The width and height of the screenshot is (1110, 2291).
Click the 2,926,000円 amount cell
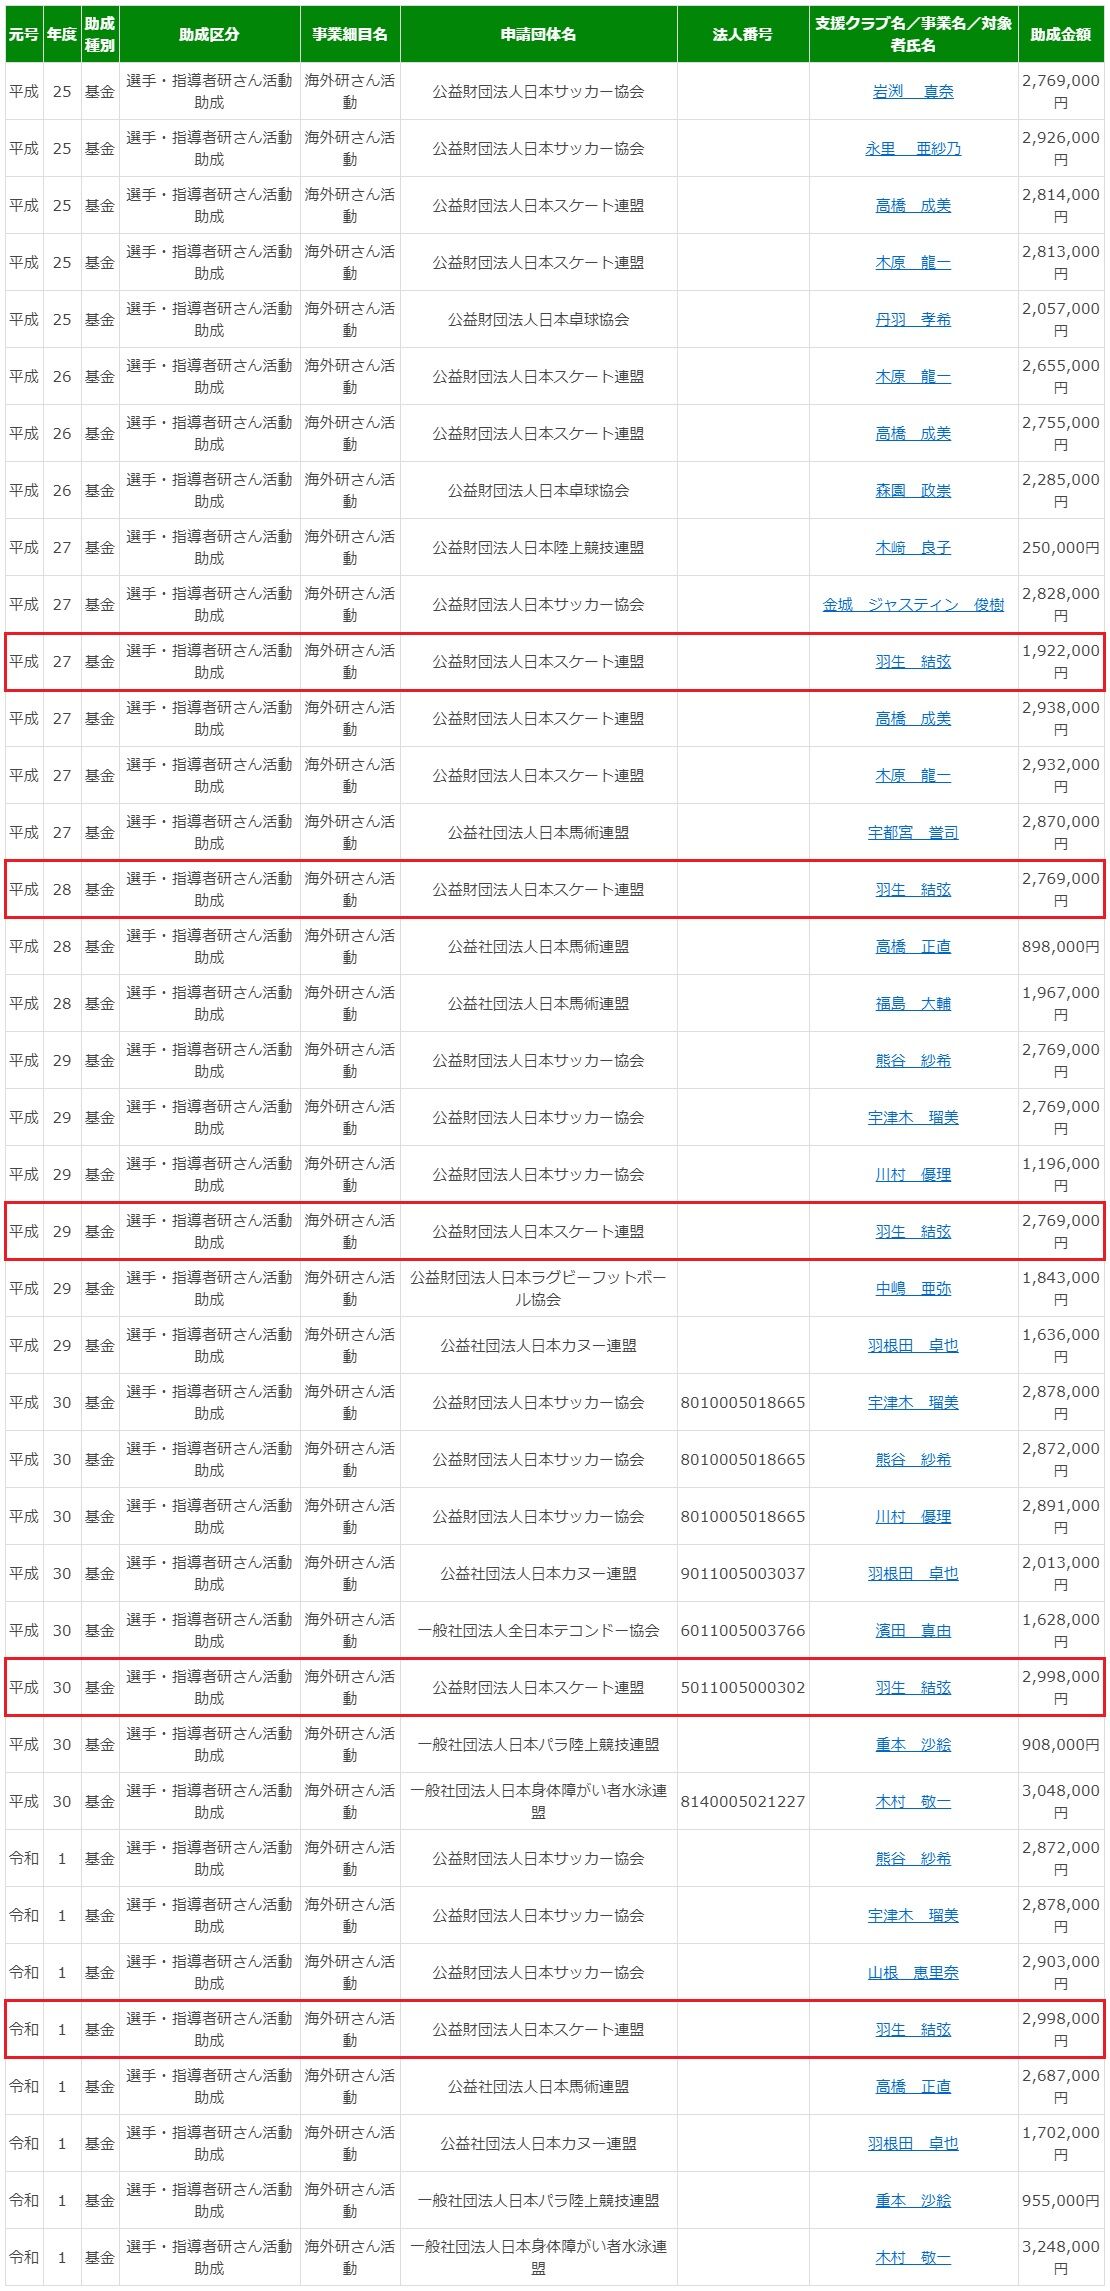[x=1061, y=148]
